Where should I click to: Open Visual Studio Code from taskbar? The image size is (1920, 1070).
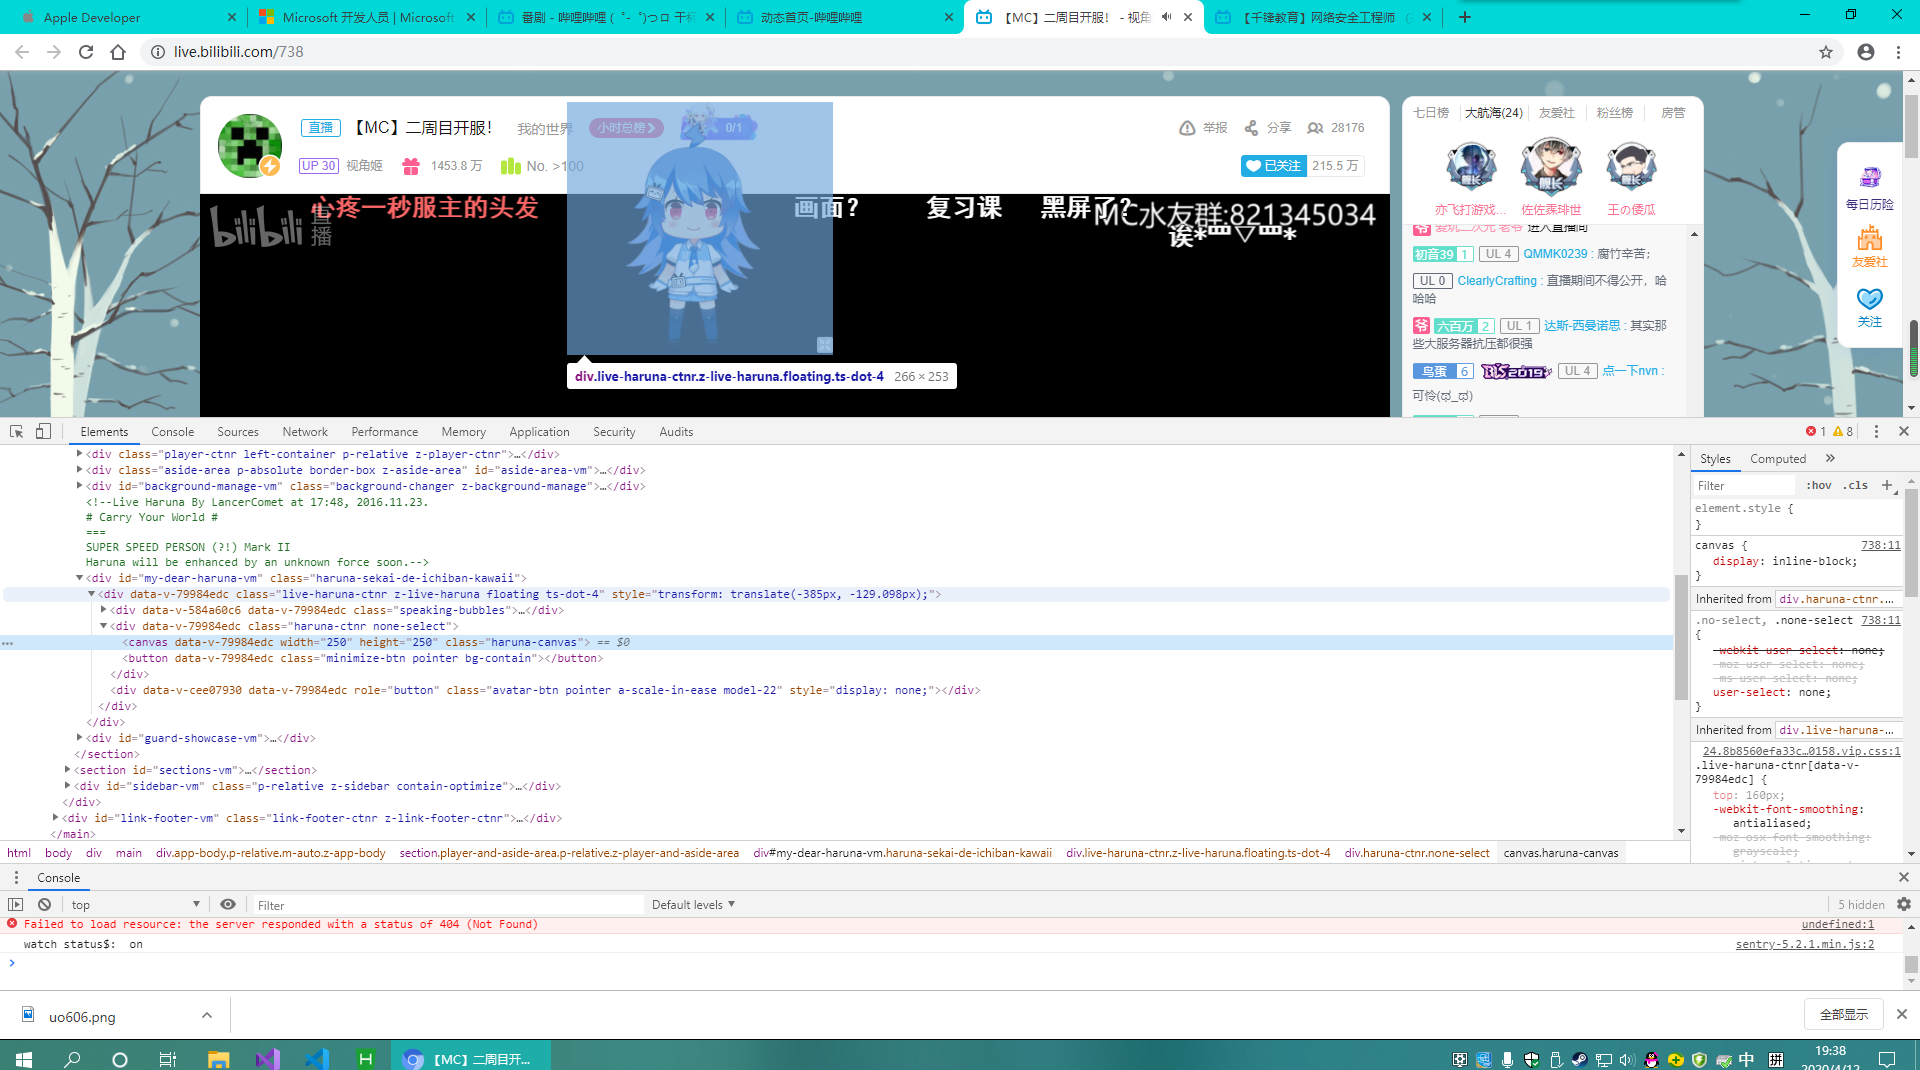(x=316, y=1059)
